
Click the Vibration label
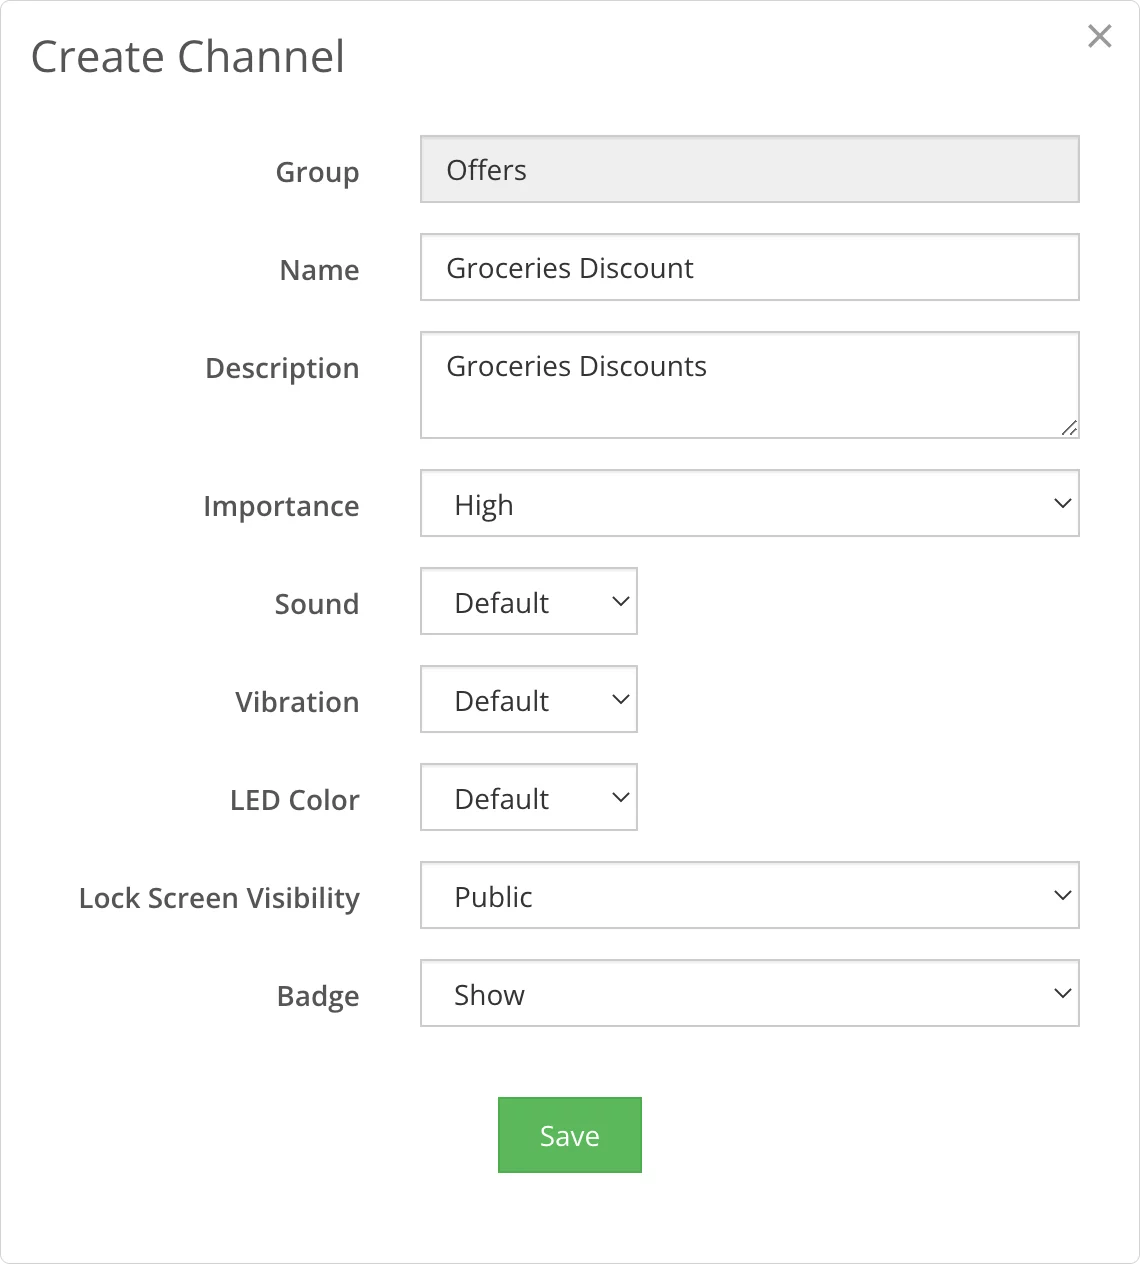(x=297, y=702)
